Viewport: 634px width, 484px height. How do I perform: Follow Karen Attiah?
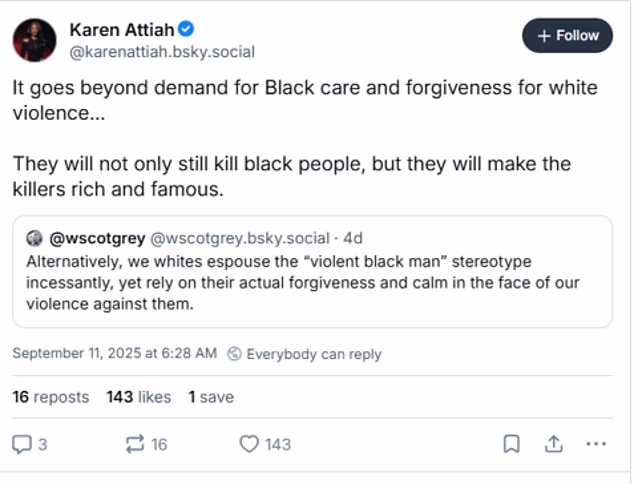click(x=567, y=36)
